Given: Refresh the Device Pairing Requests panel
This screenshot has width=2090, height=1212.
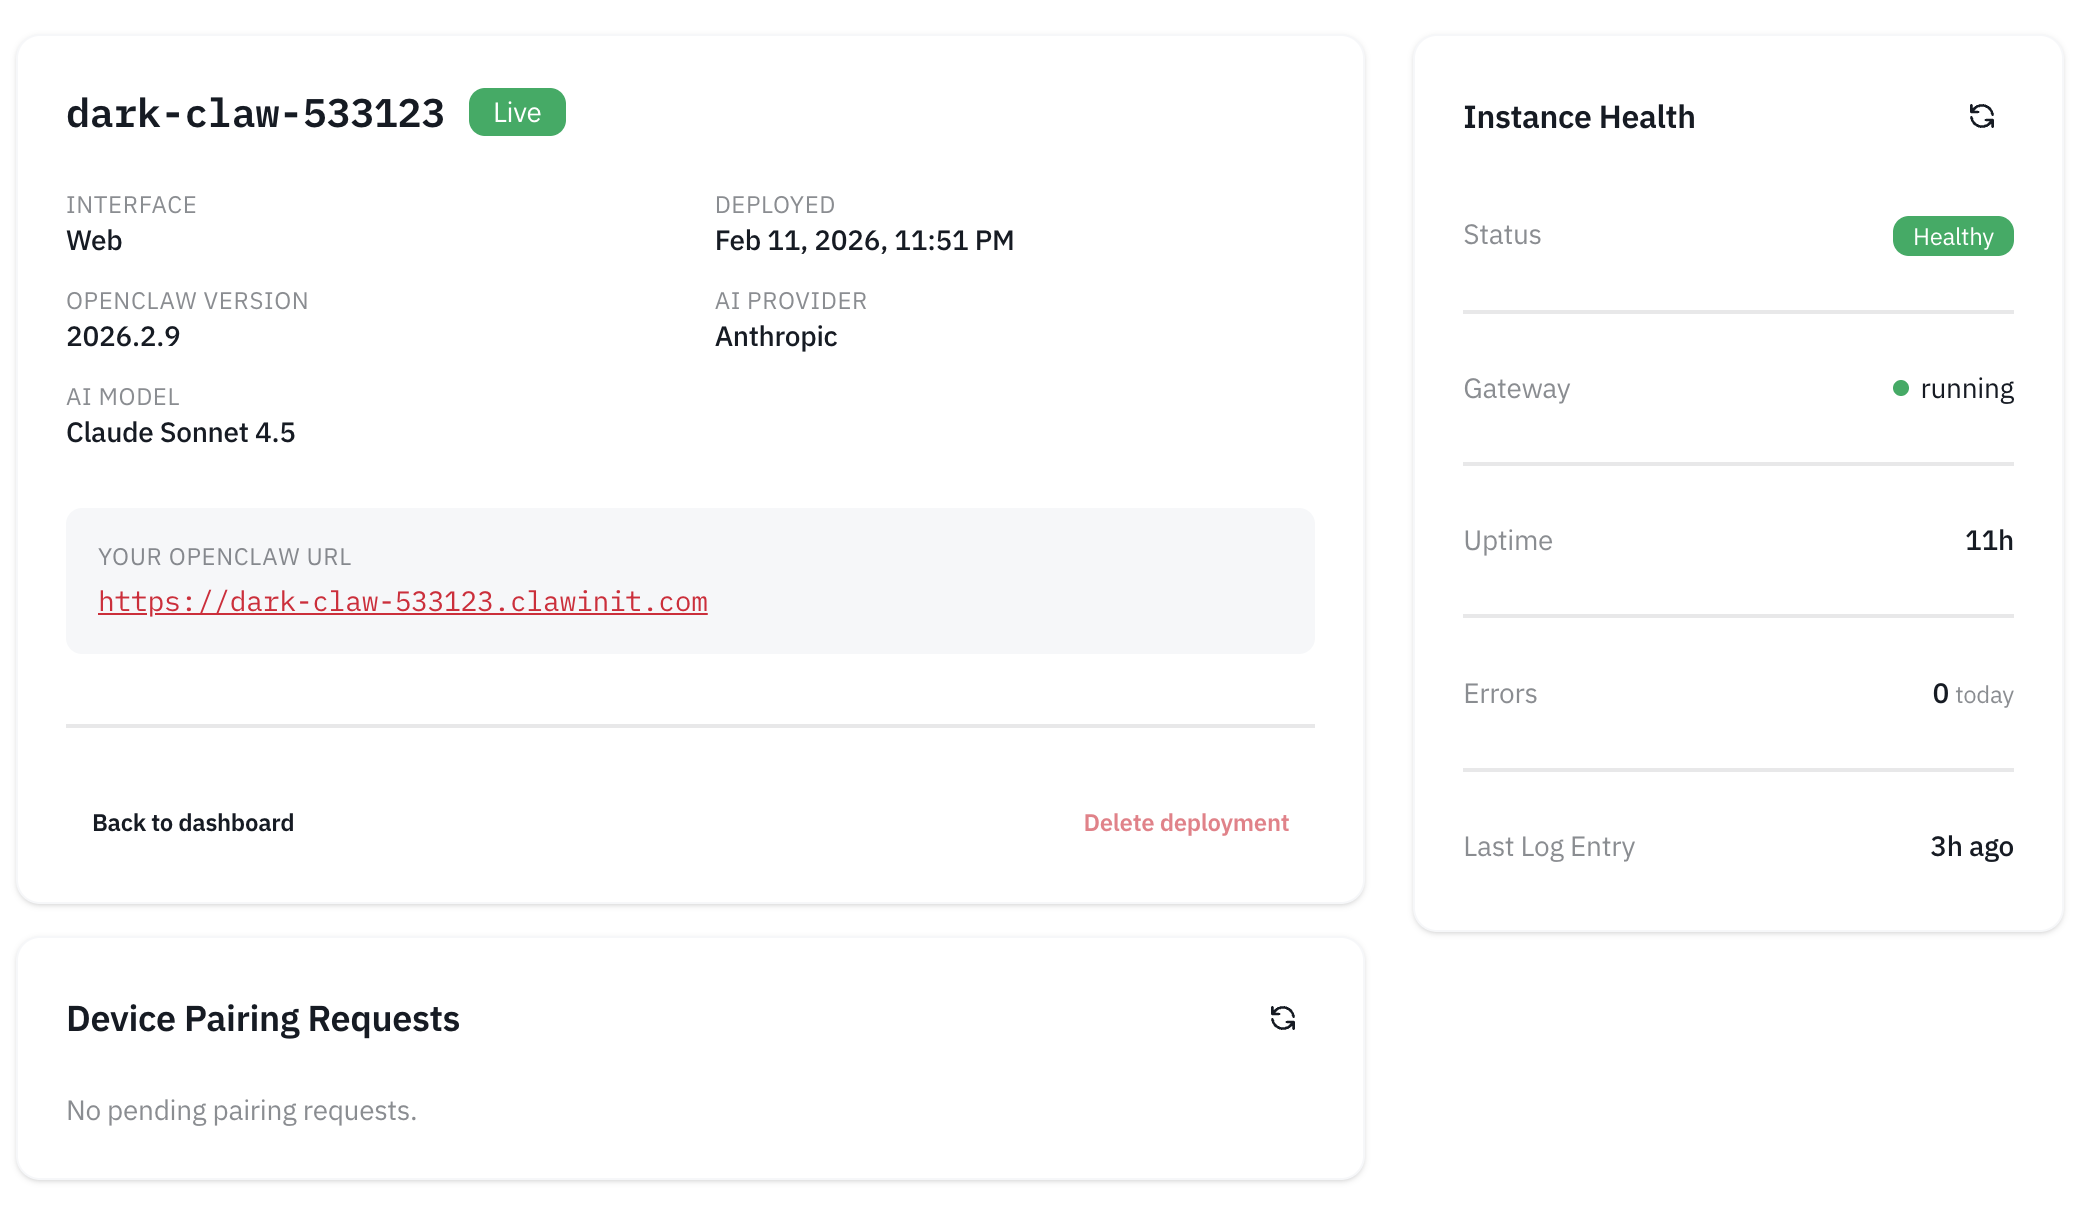Looking at the screenshot, I should coord(1283,1018).
